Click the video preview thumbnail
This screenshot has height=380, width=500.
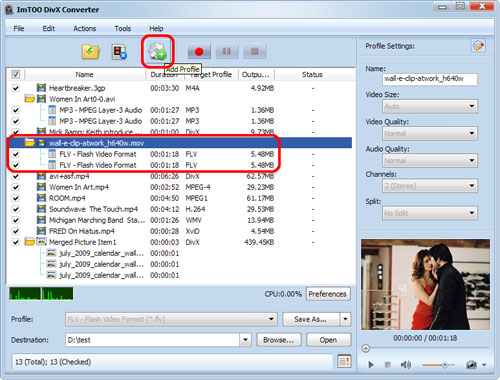425,284
